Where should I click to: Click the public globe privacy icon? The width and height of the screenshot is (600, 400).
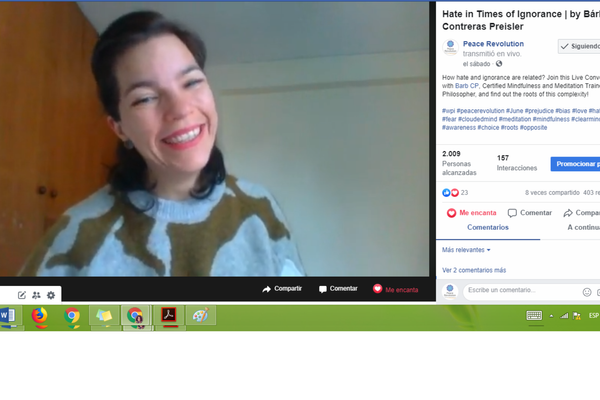[499, 64]
